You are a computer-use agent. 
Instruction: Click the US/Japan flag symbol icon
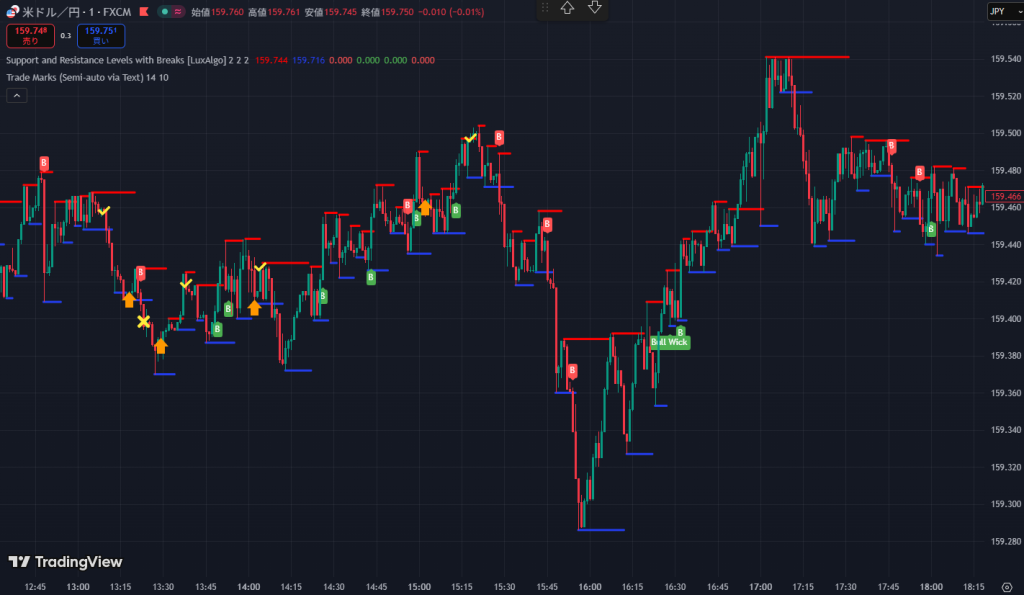(12, 12)
